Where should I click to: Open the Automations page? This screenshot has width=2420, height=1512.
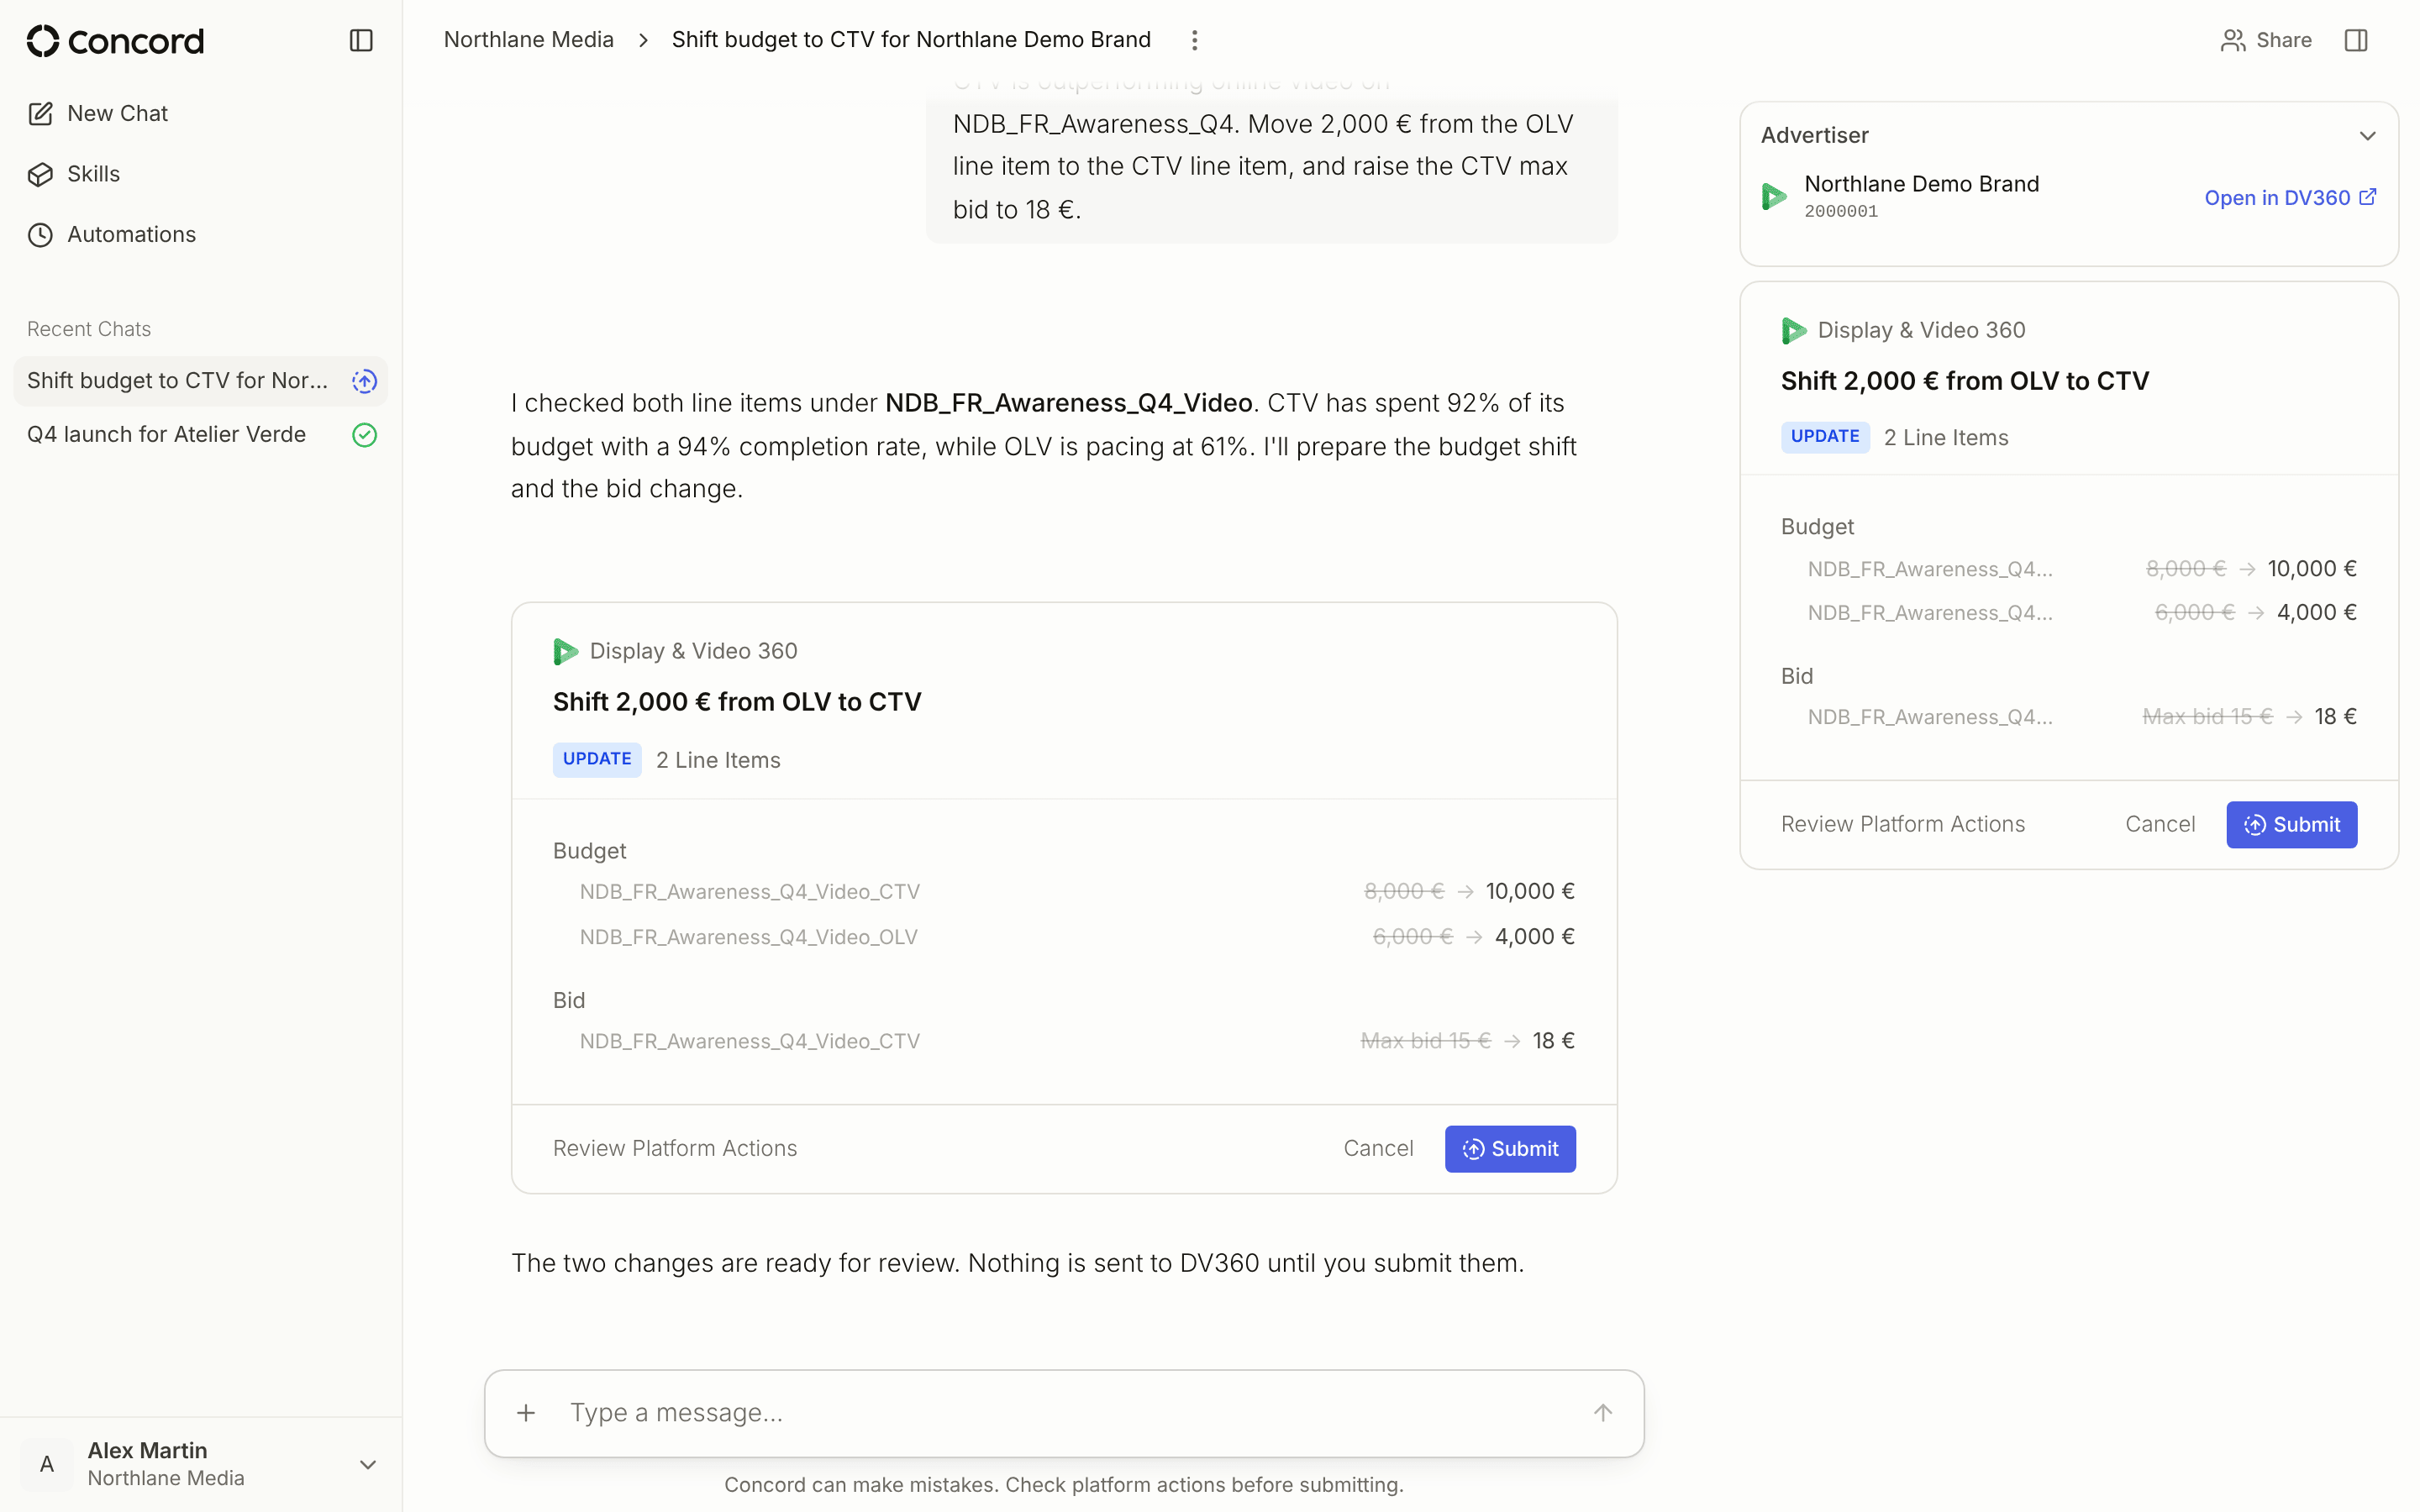pyautogui.click(x=112, y=234)
